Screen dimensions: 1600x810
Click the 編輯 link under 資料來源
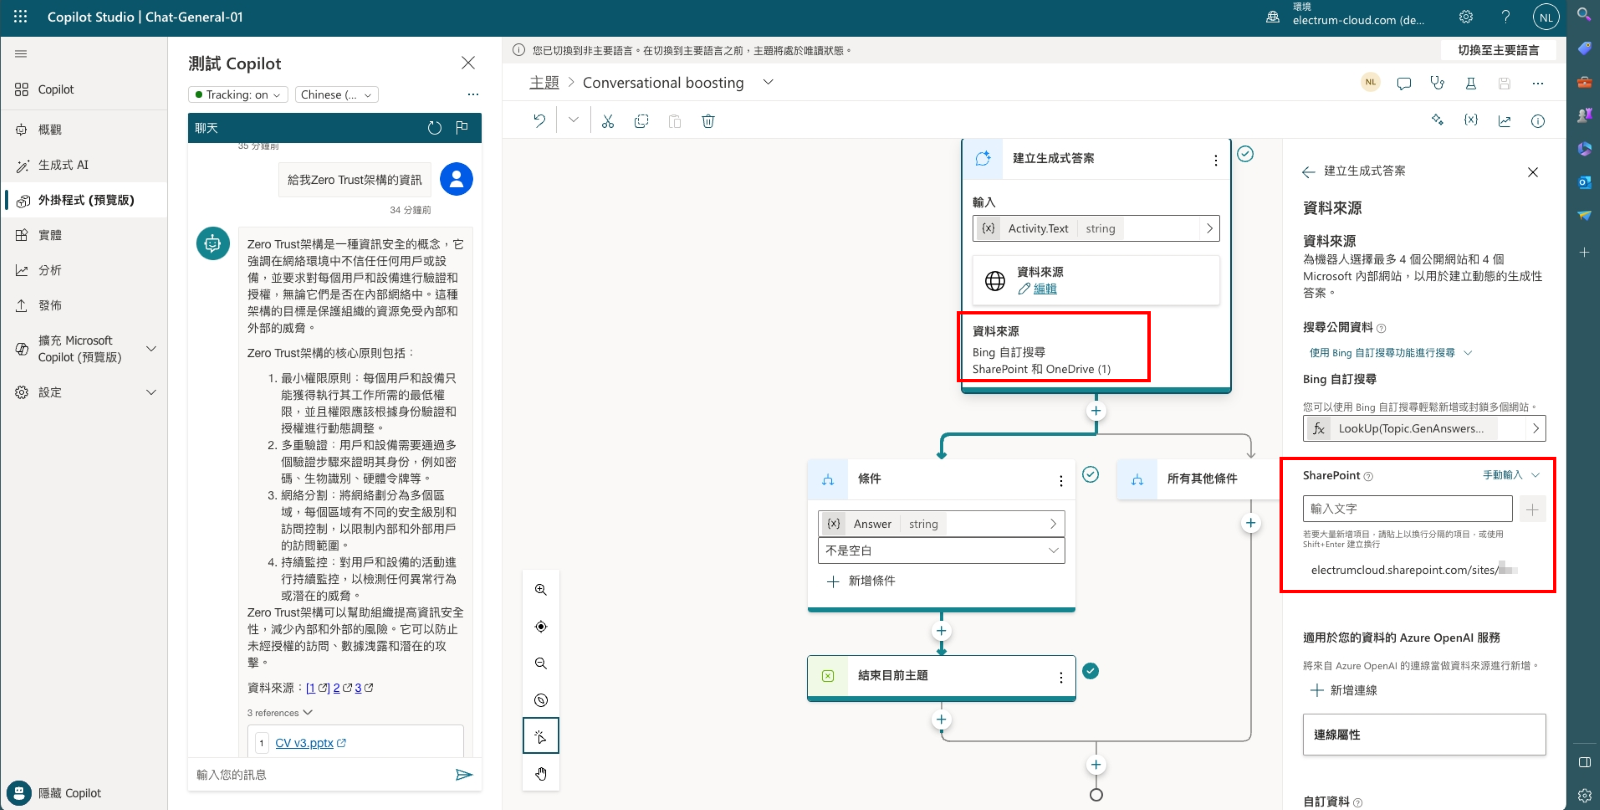click(1045, 289)
